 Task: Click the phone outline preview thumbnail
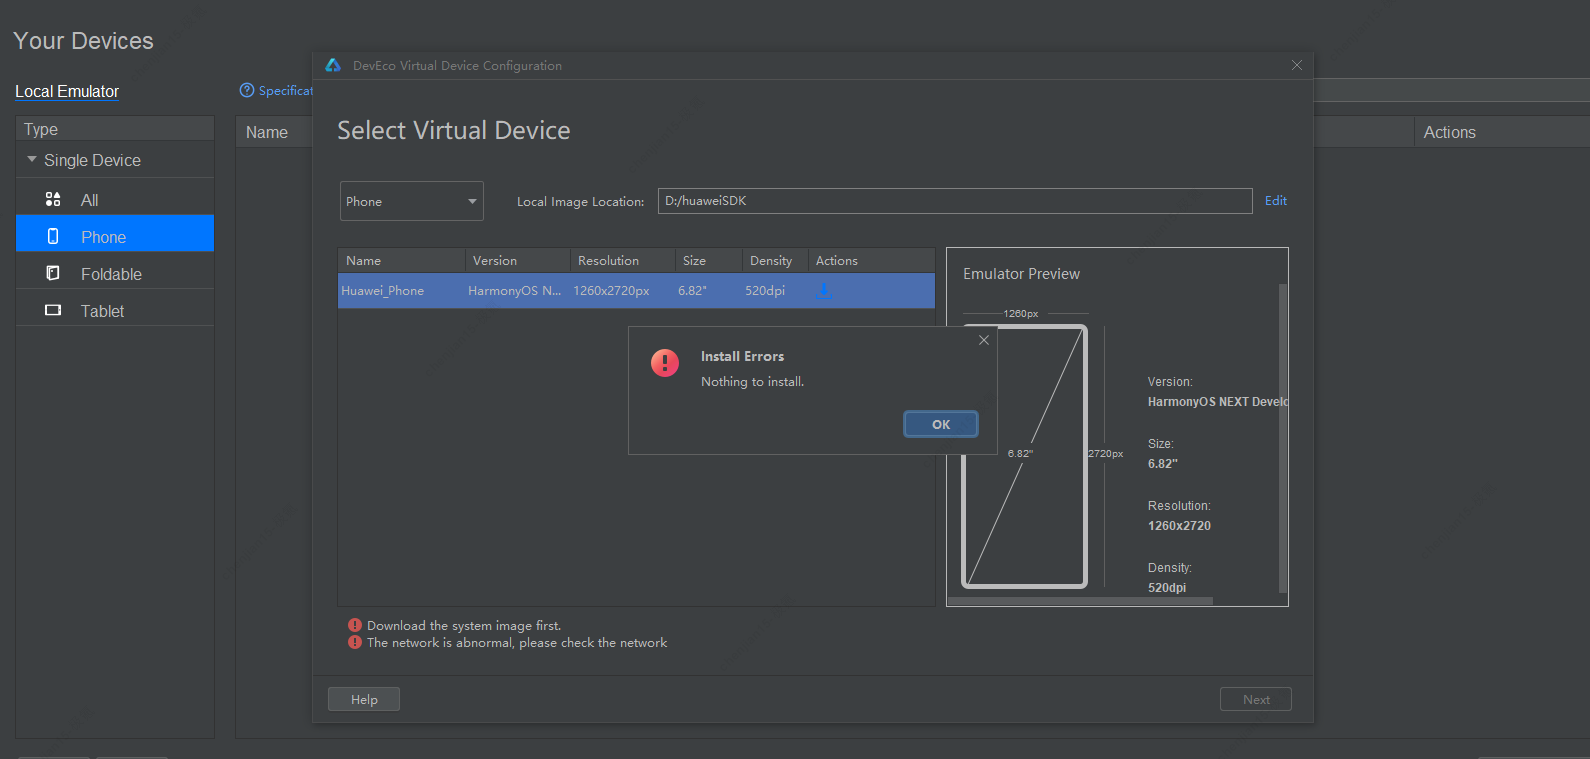tap(1024, 456)
